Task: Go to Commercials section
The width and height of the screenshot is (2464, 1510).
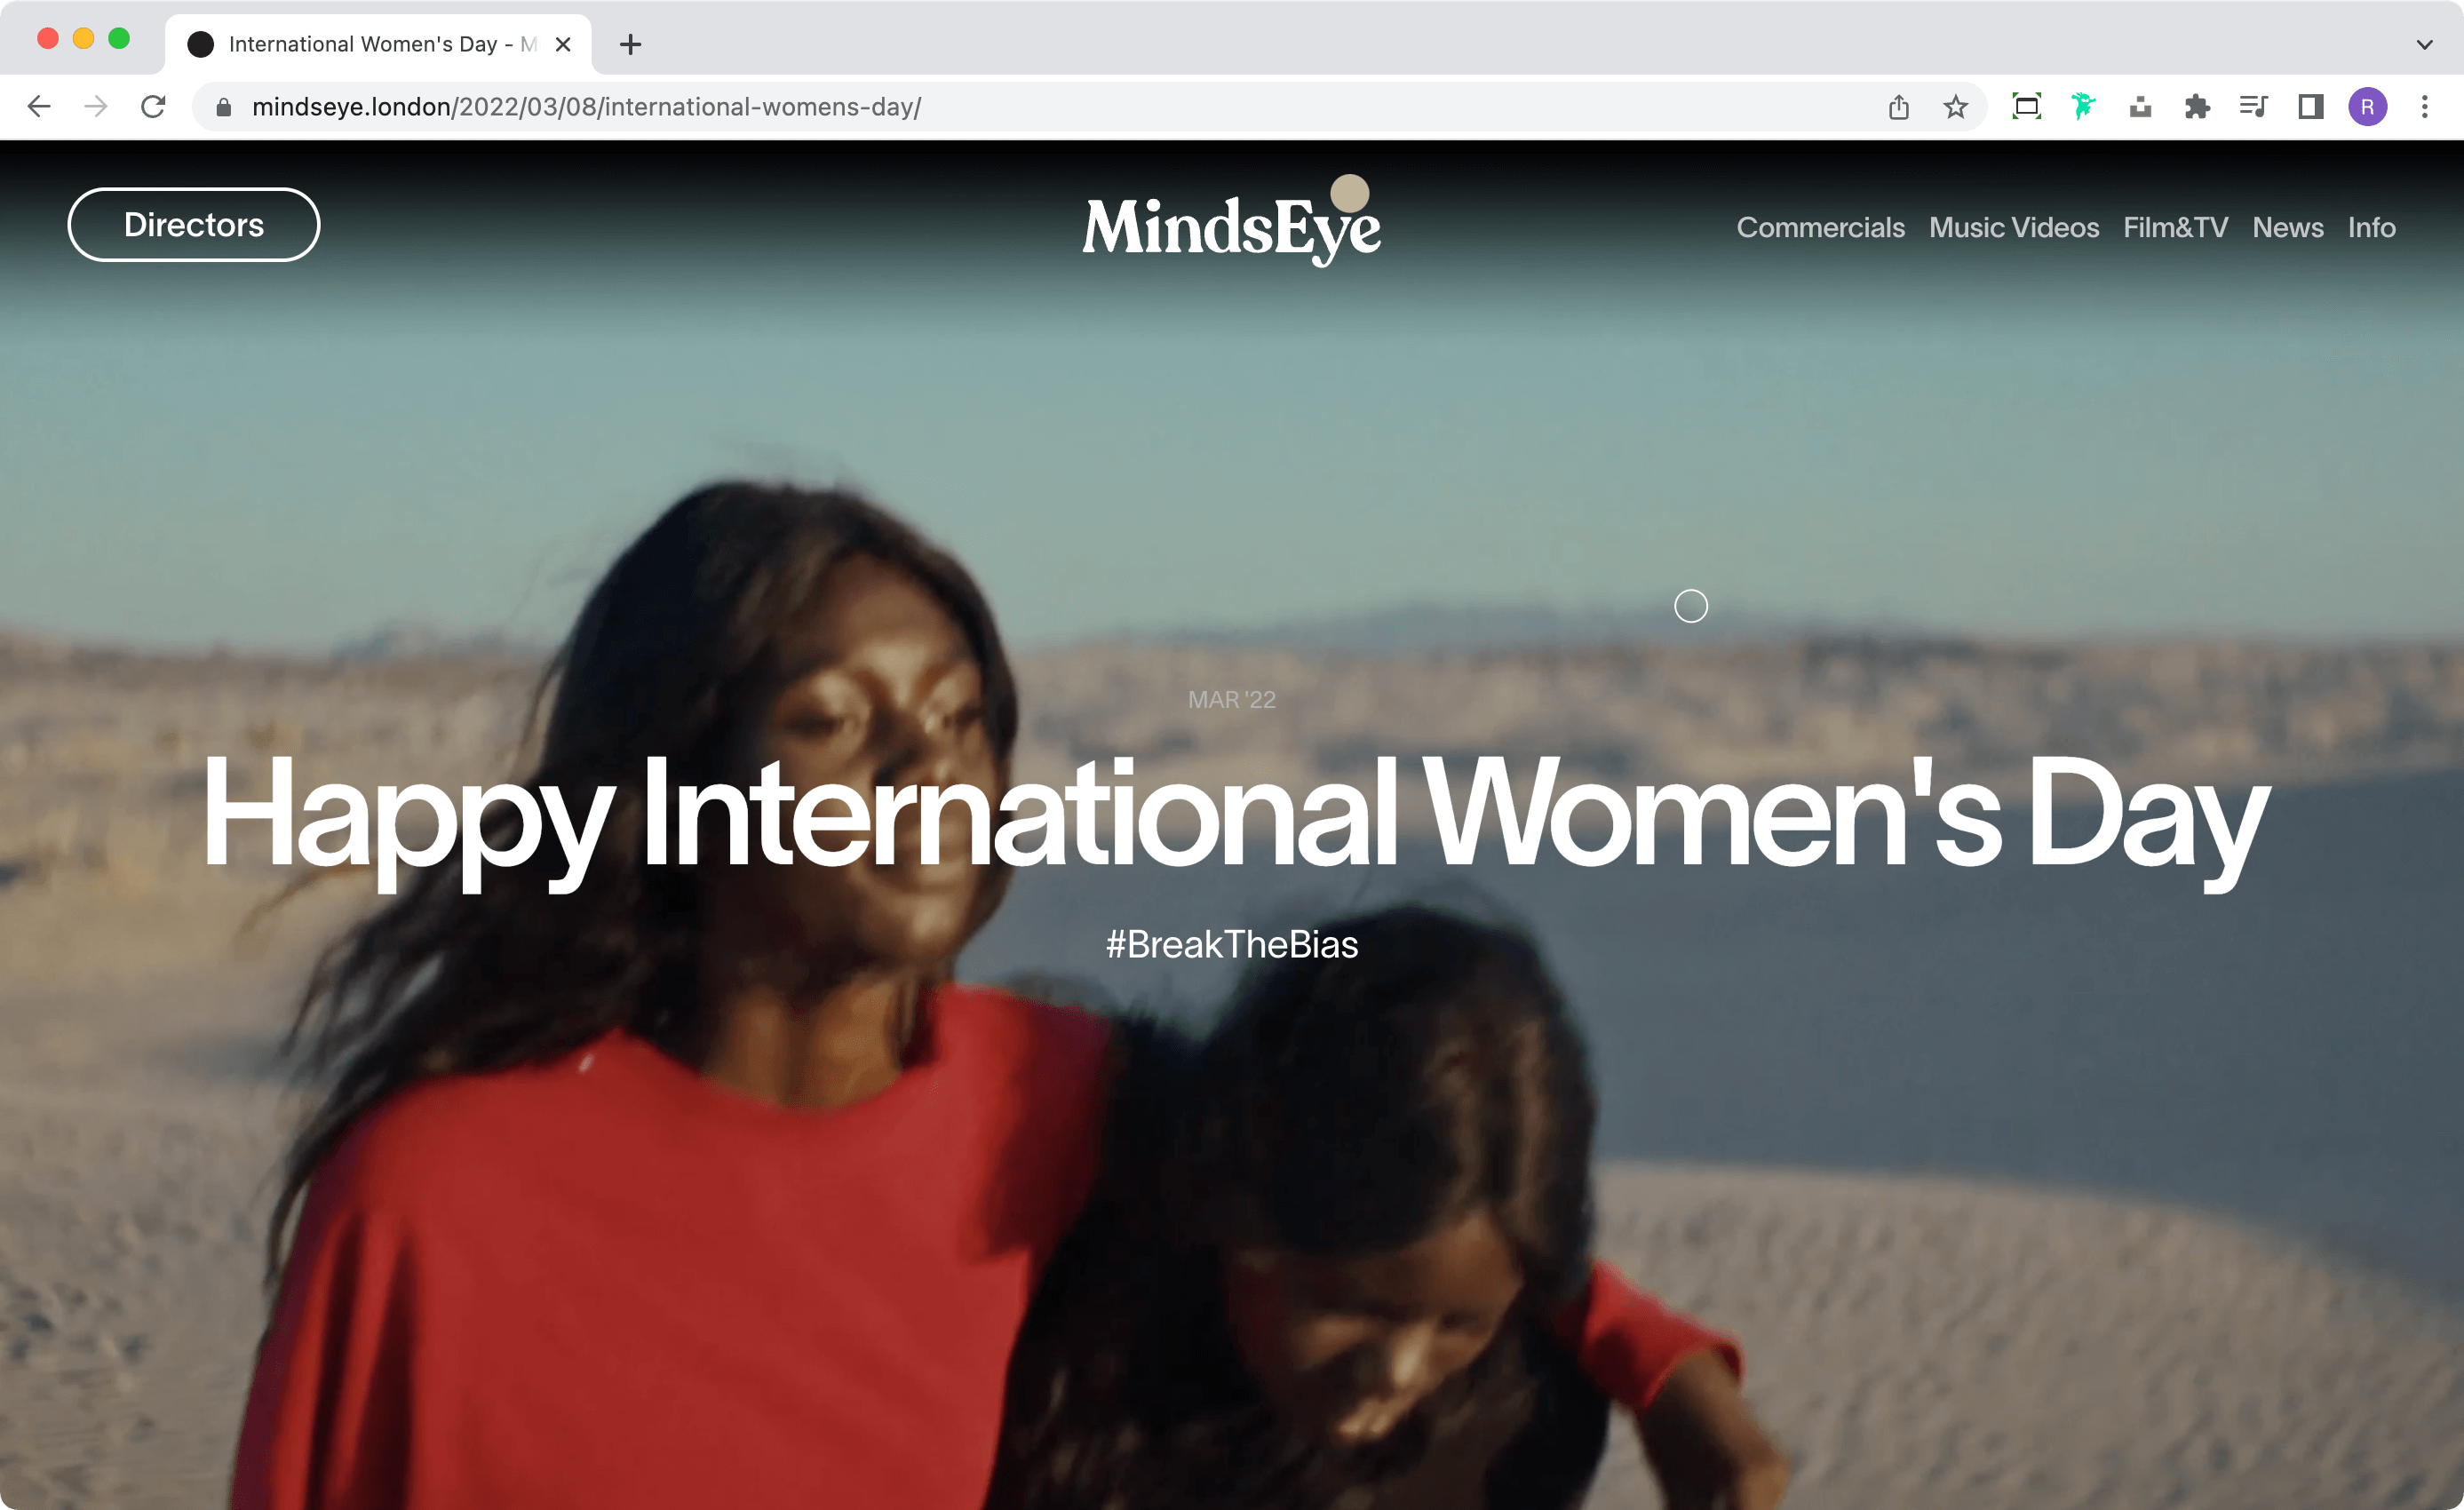Action: pyautogui.click(x=1820, y=228)
